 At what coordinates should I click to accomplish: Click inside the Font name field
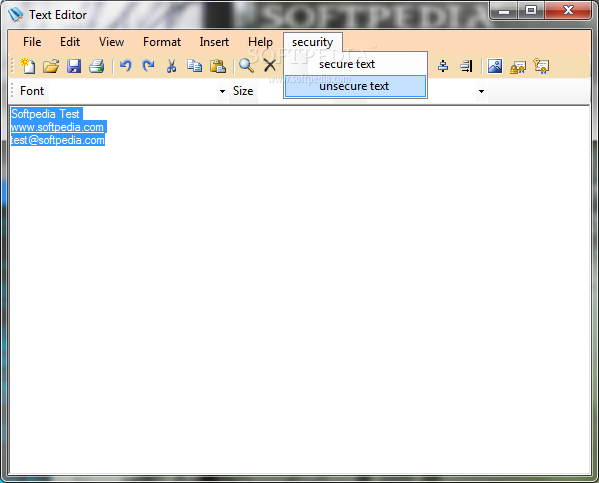[x=133, y=91]
